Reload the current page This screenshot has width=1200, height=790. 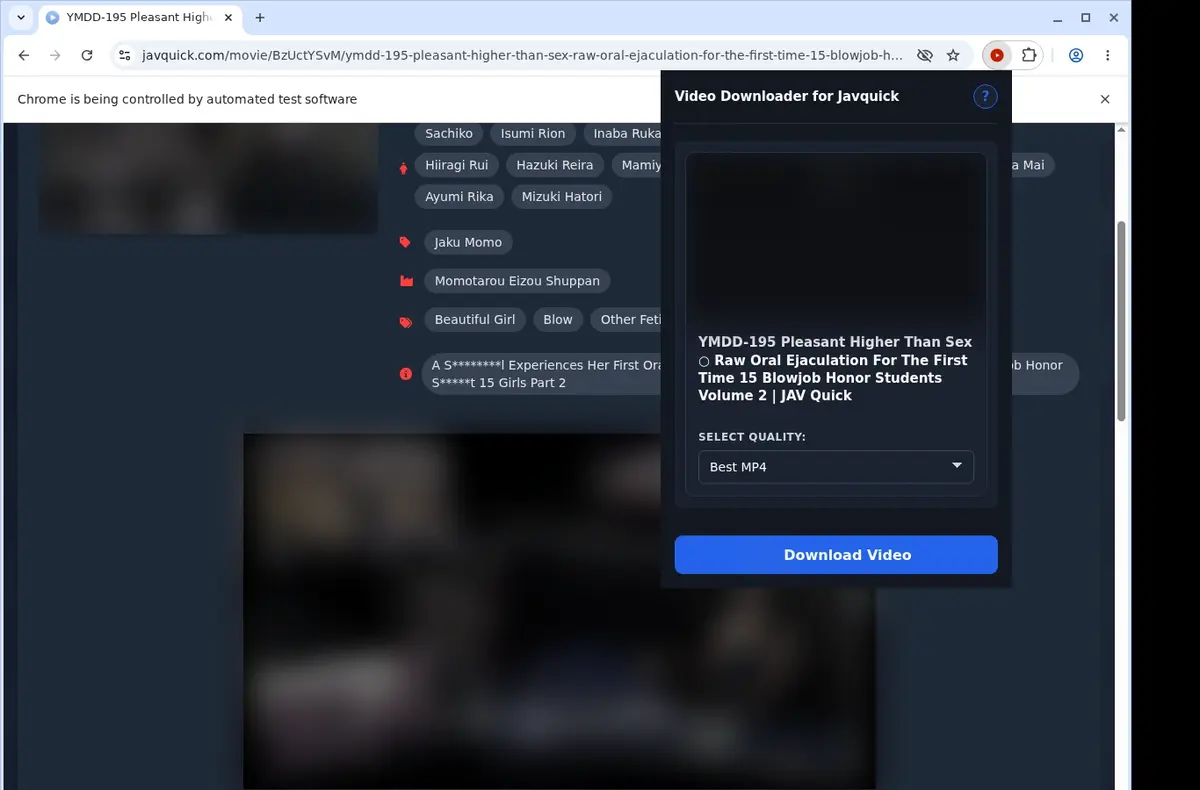[x=87, y=56]
